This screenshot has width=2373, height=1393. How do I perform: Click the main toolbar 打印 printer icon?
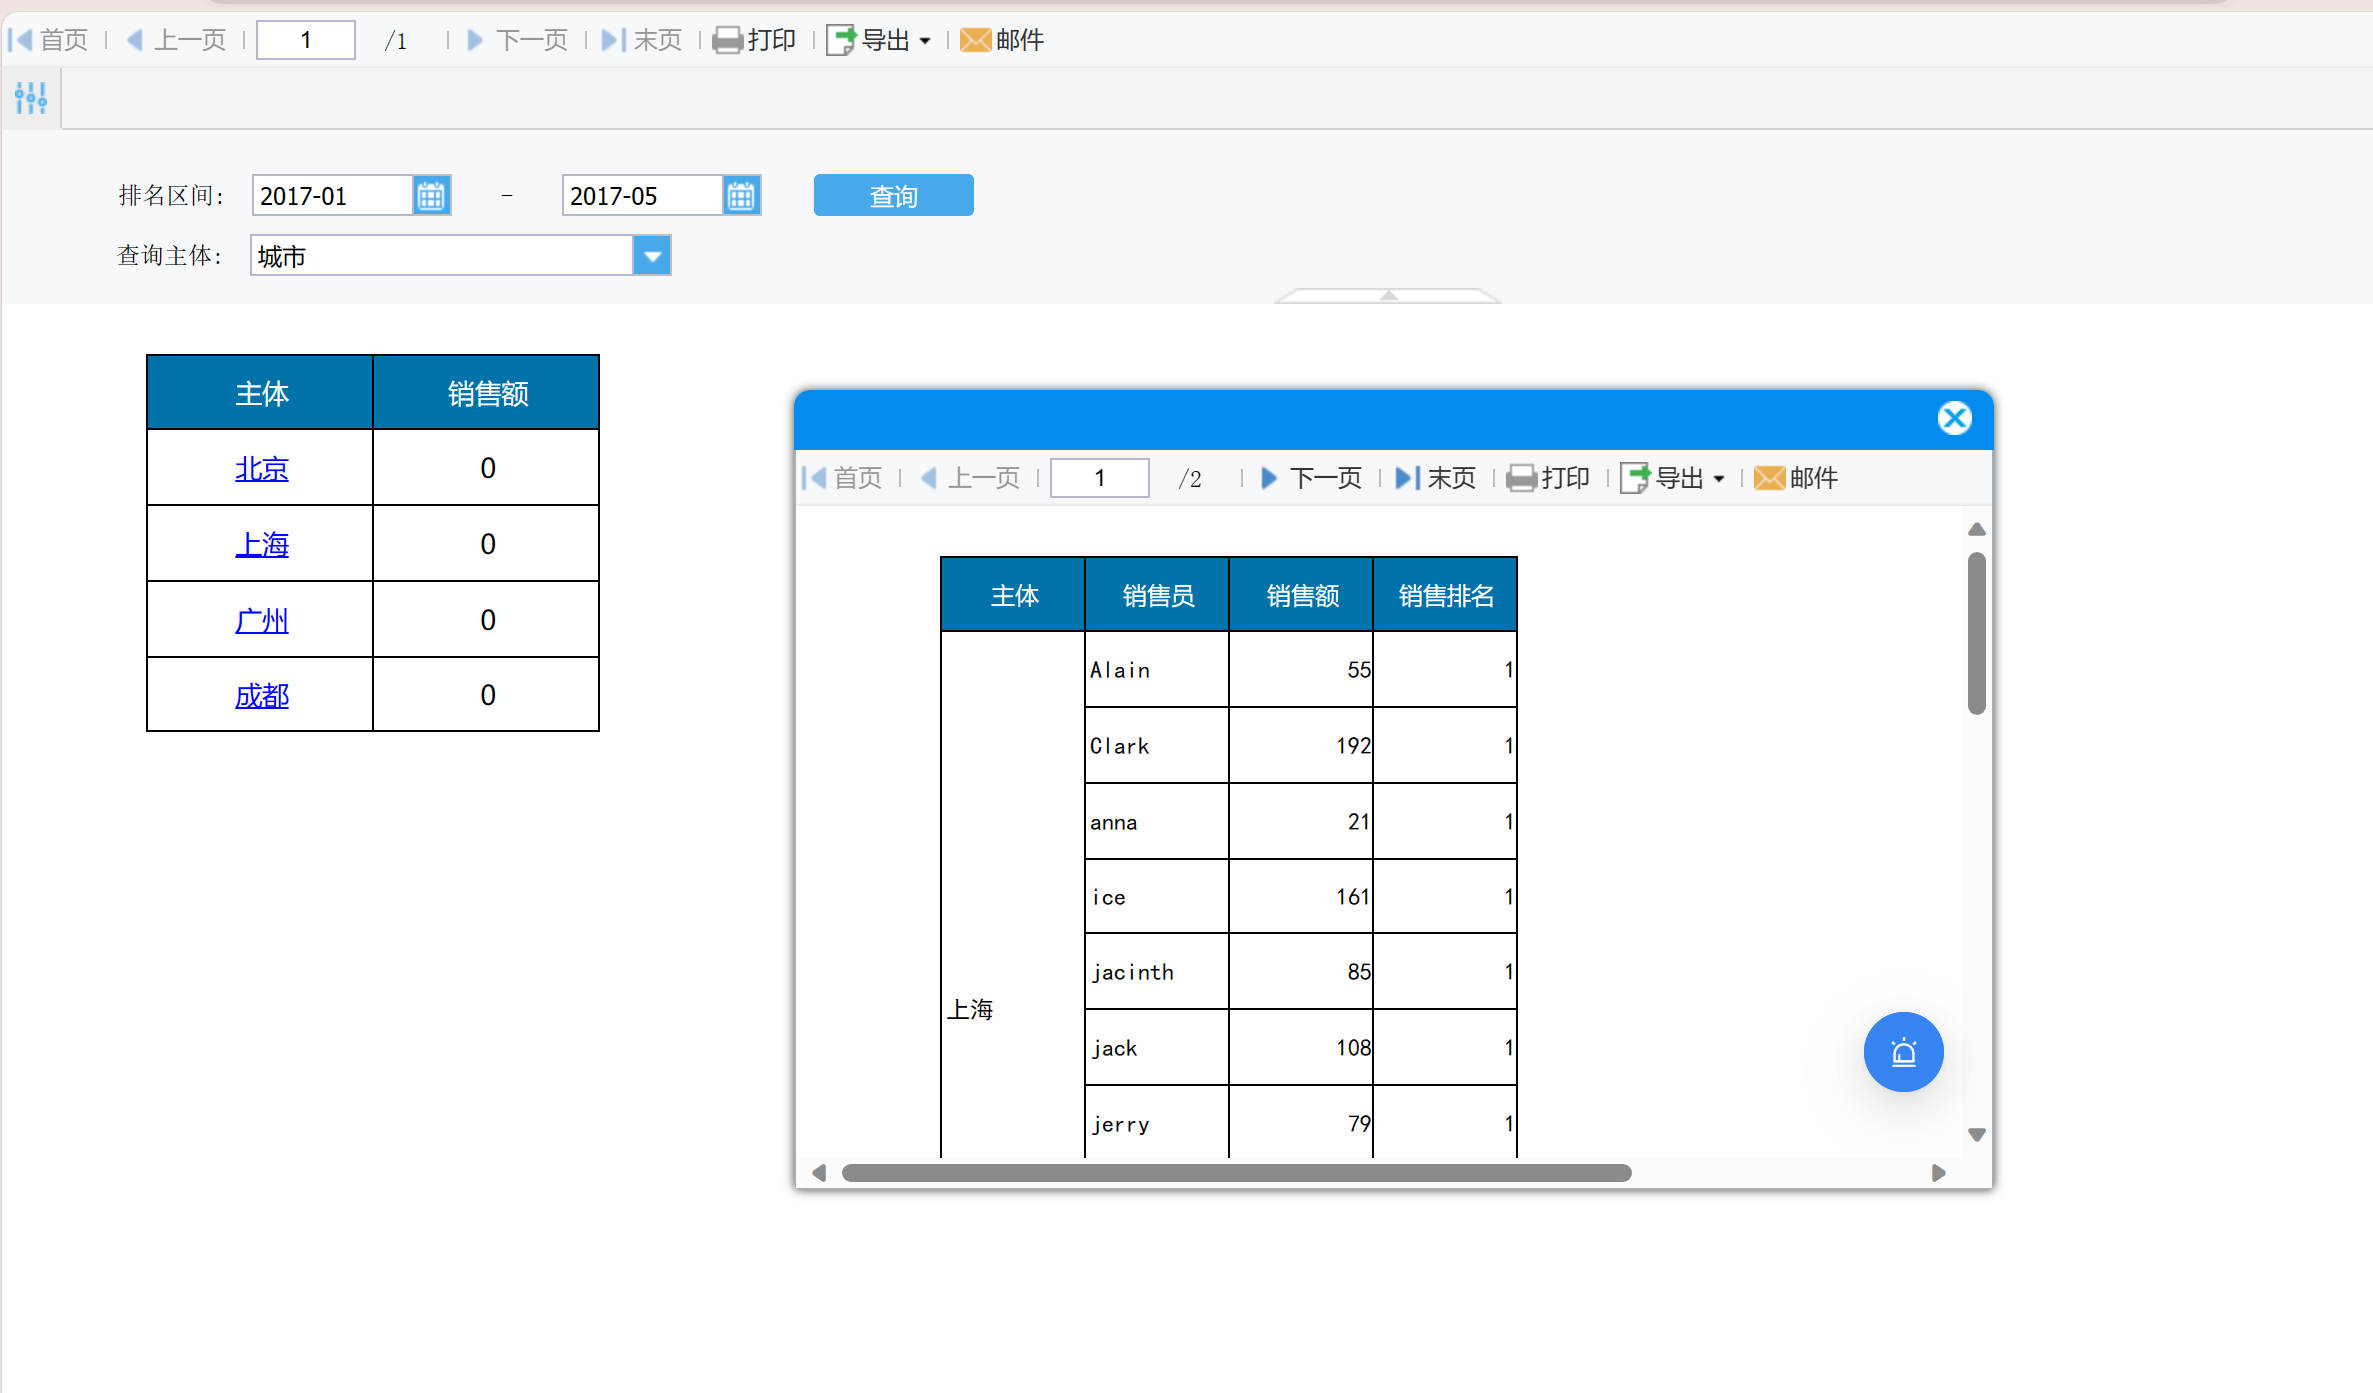[x=727, y=40]
